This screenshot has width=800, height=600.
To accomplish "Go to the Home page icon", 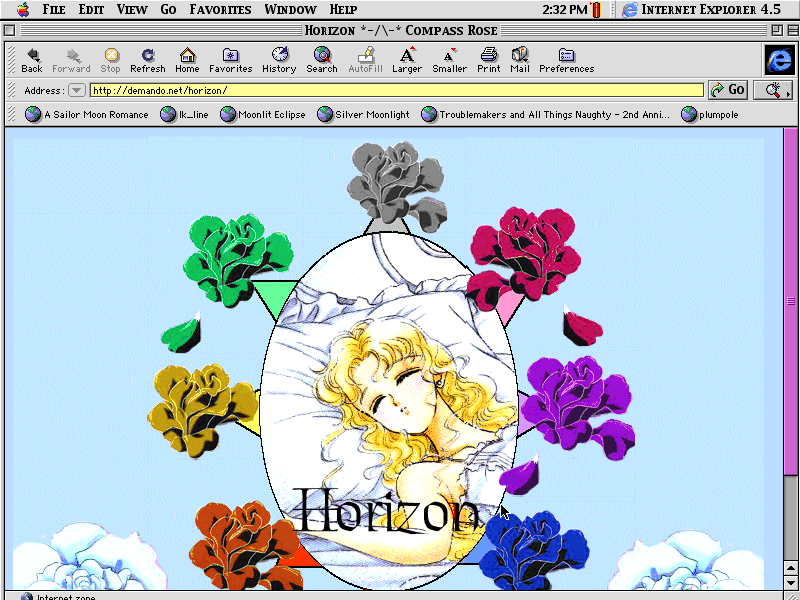I will [x=187, y=59].
